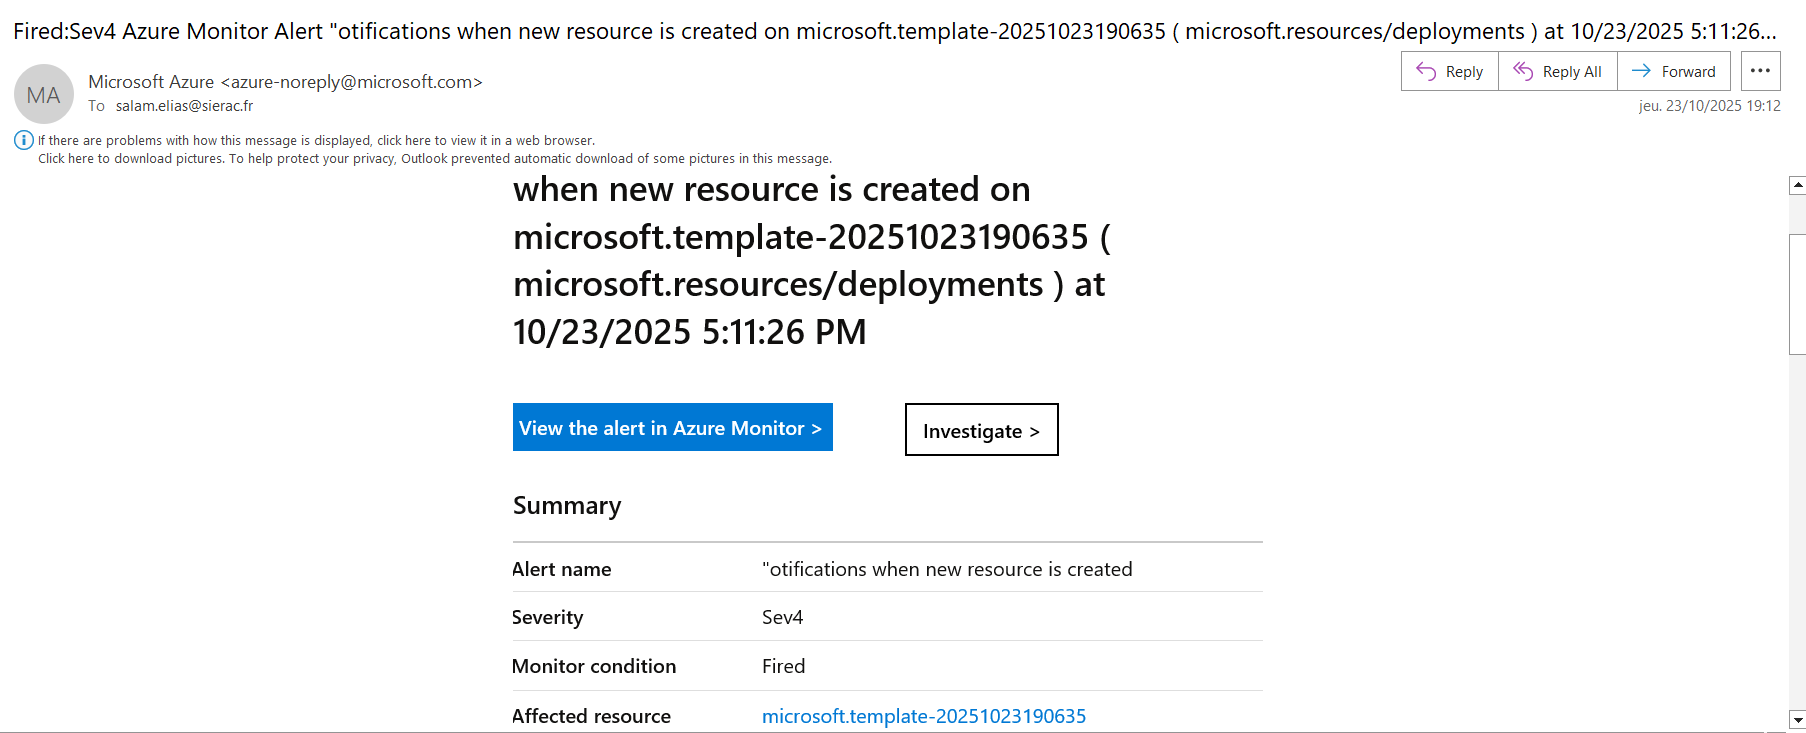Open the view in web browser notice
Image resolution: width=1806 pixels, height=733 pixels.
[x=316, y=141]
